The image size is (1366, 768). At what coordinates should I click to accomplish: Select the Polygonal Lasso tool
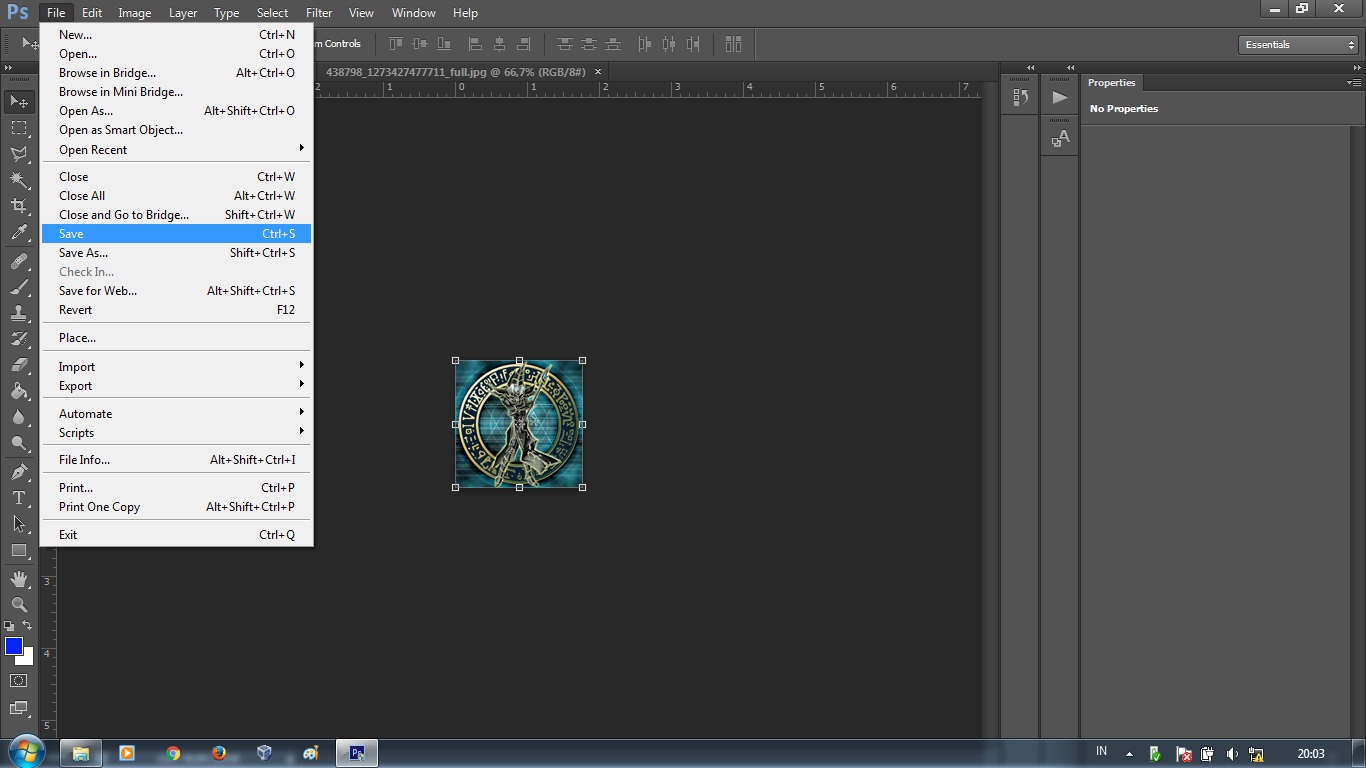[x=19, y=154]
